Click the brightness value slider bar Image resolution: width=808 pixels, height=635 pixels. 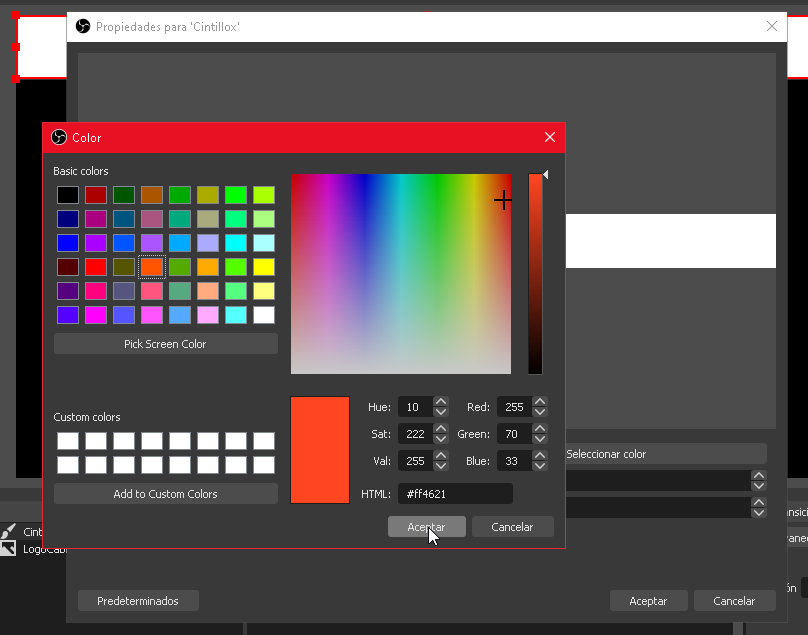(x=535, y=274)
